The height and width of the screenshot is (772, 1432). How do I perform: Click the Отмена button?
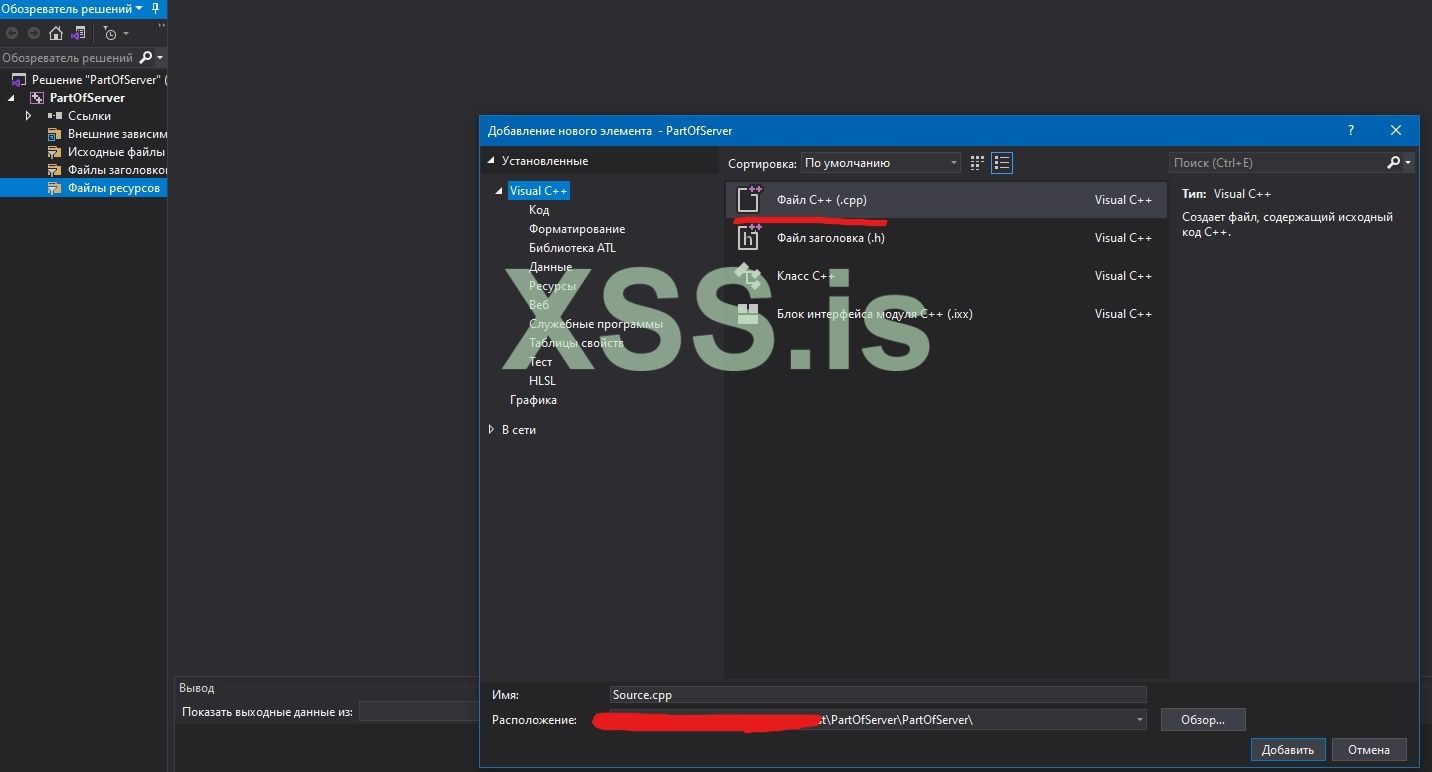pos(1369,750)
